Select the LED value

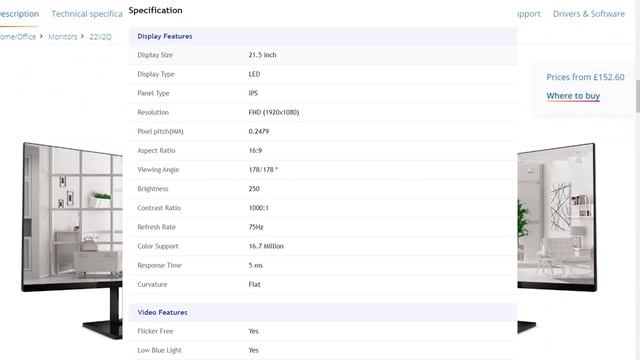coord(254,74)
